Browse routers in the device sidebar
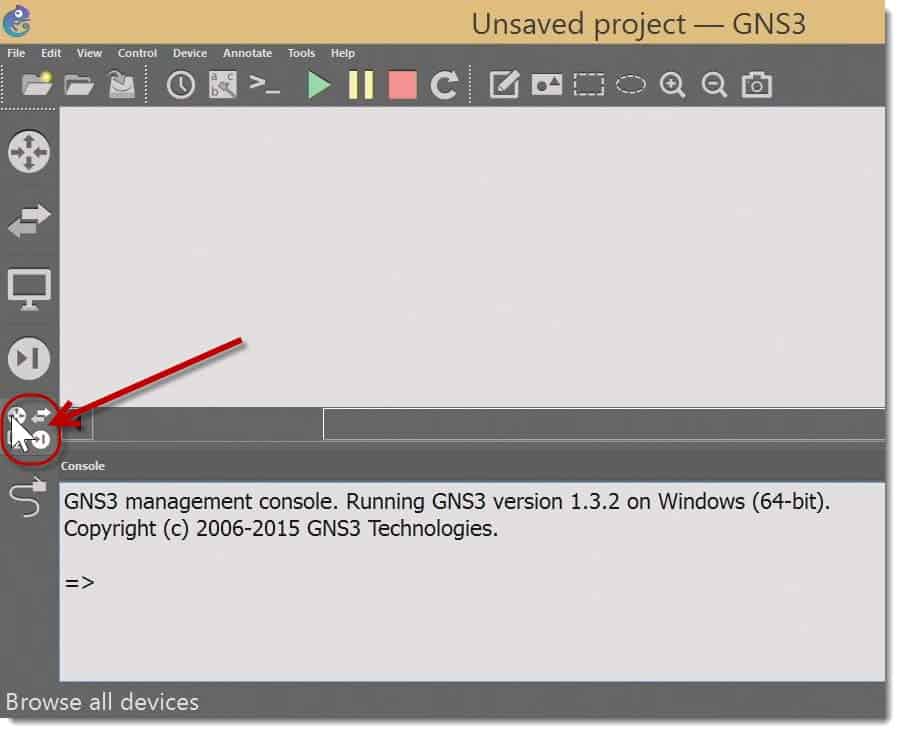900x733 pixels. click(x=29, y=152)
